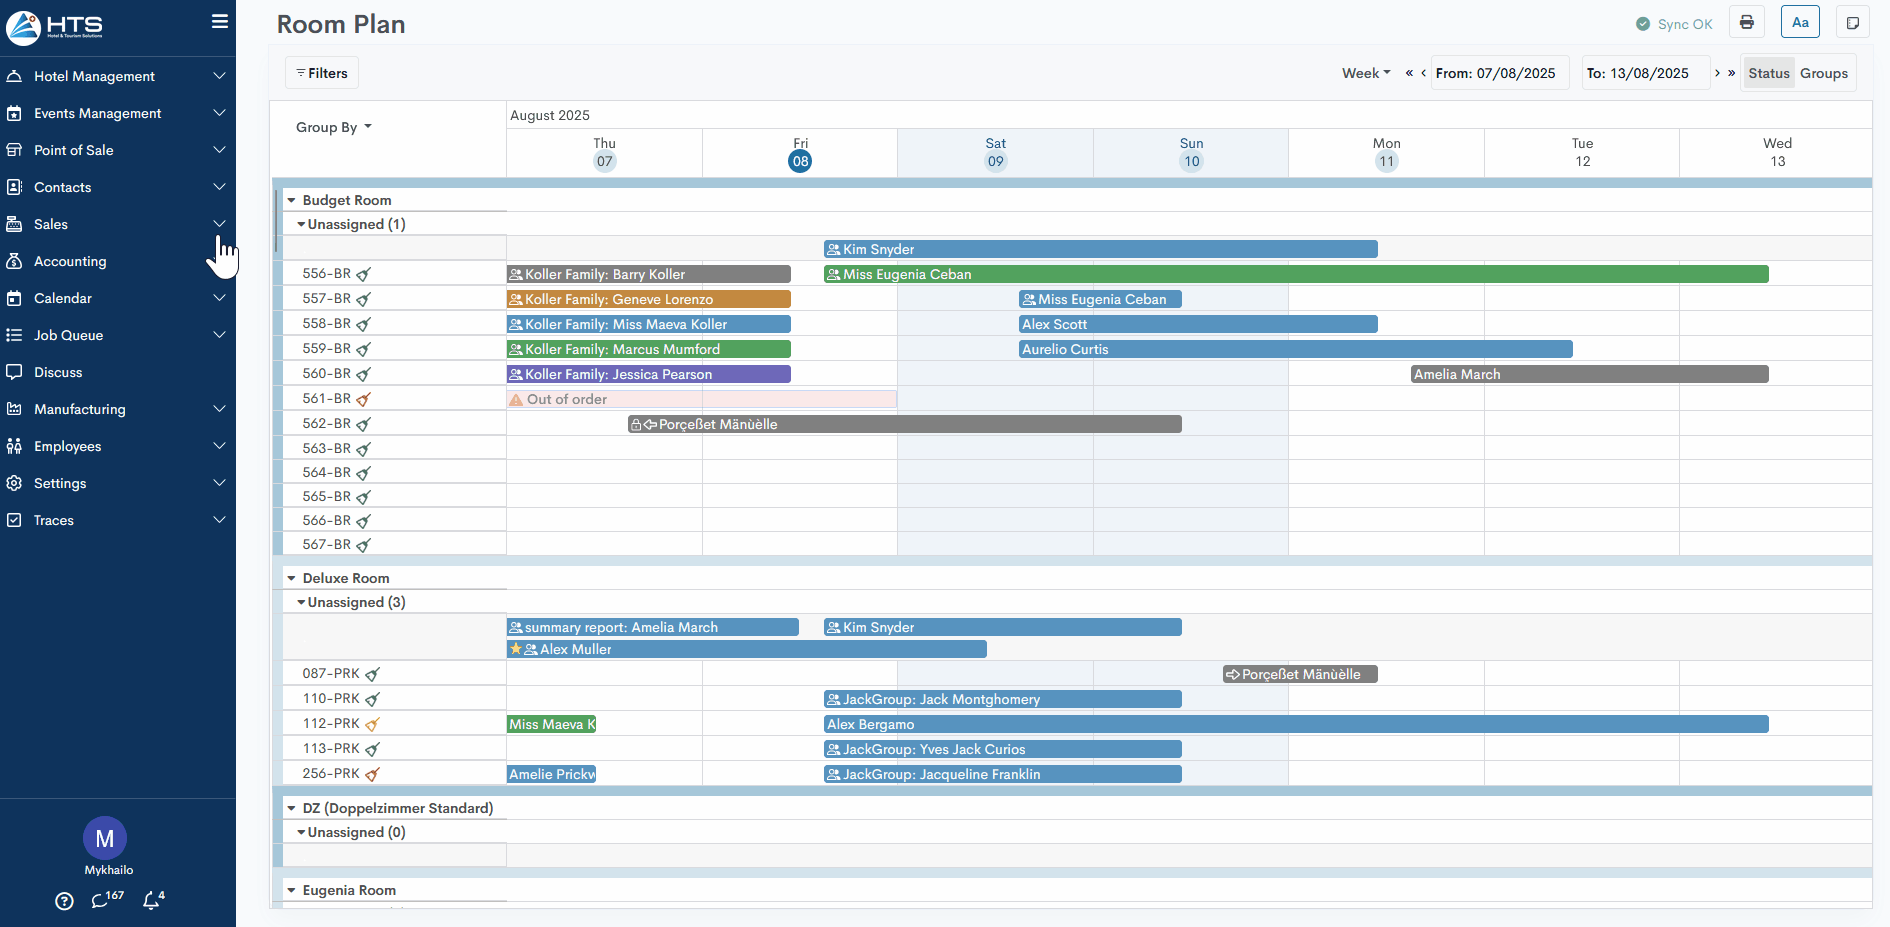Open notifications bell icon

coord(152,901)
